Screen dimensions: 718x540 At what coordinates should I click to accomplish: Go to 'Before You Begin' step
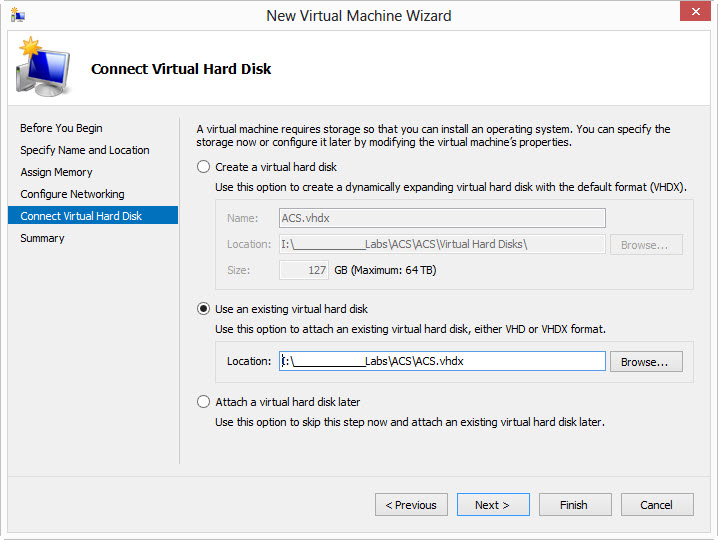61,128
